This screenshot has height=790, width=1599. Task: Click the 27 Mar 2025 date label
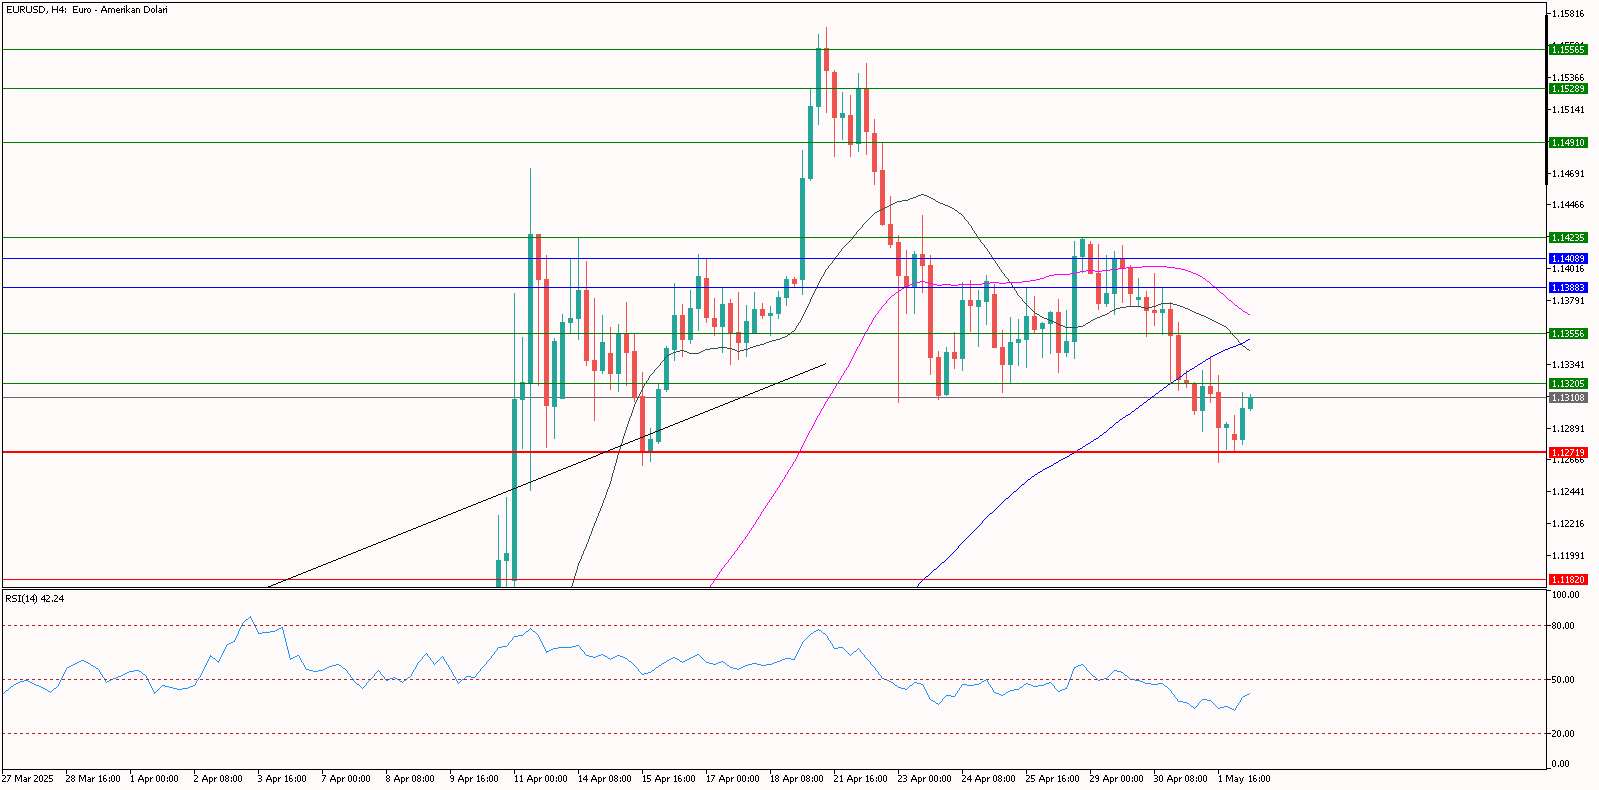point(28,779)
